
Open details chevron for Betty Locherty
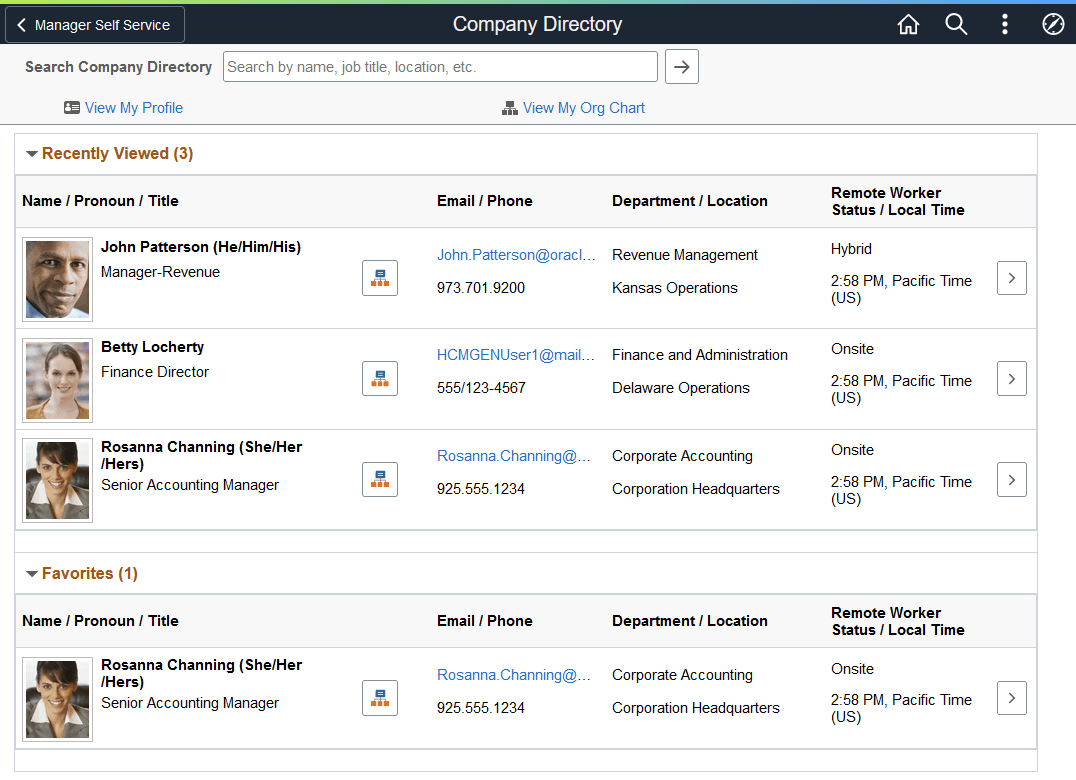[x=1011, y=378]
